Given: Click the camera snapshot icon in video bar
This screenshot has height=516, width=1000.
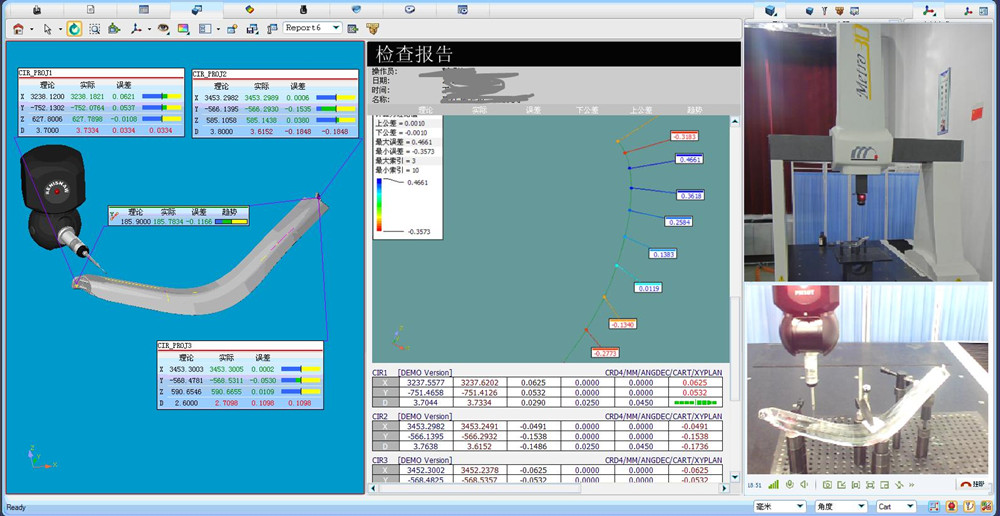Looking at the screenshot, I should (x=829, y=485).
